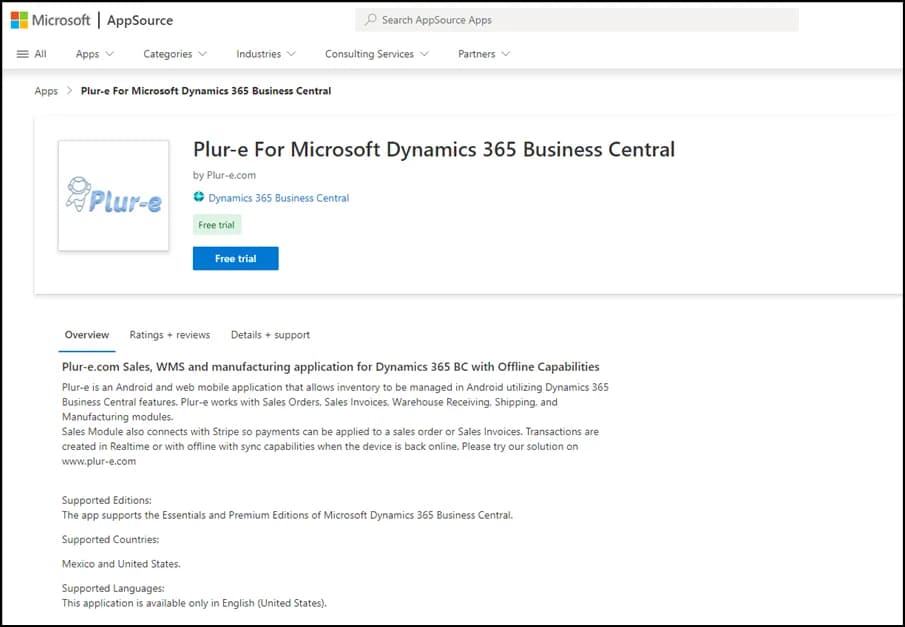This screenshot has height=627, width=905.
Task: Switch to the Overview tab
Action: (x=87, y=335)
